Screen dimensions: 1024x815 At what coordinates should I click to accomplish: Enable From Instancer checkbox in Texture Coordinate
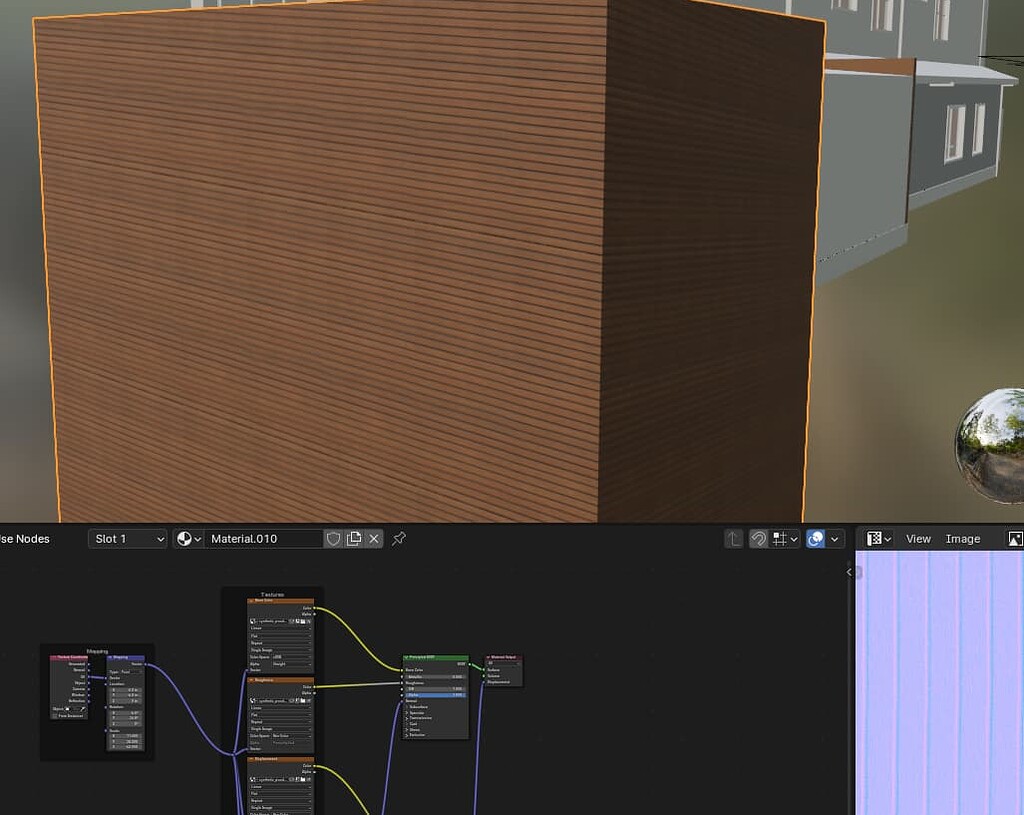(55, 715)
